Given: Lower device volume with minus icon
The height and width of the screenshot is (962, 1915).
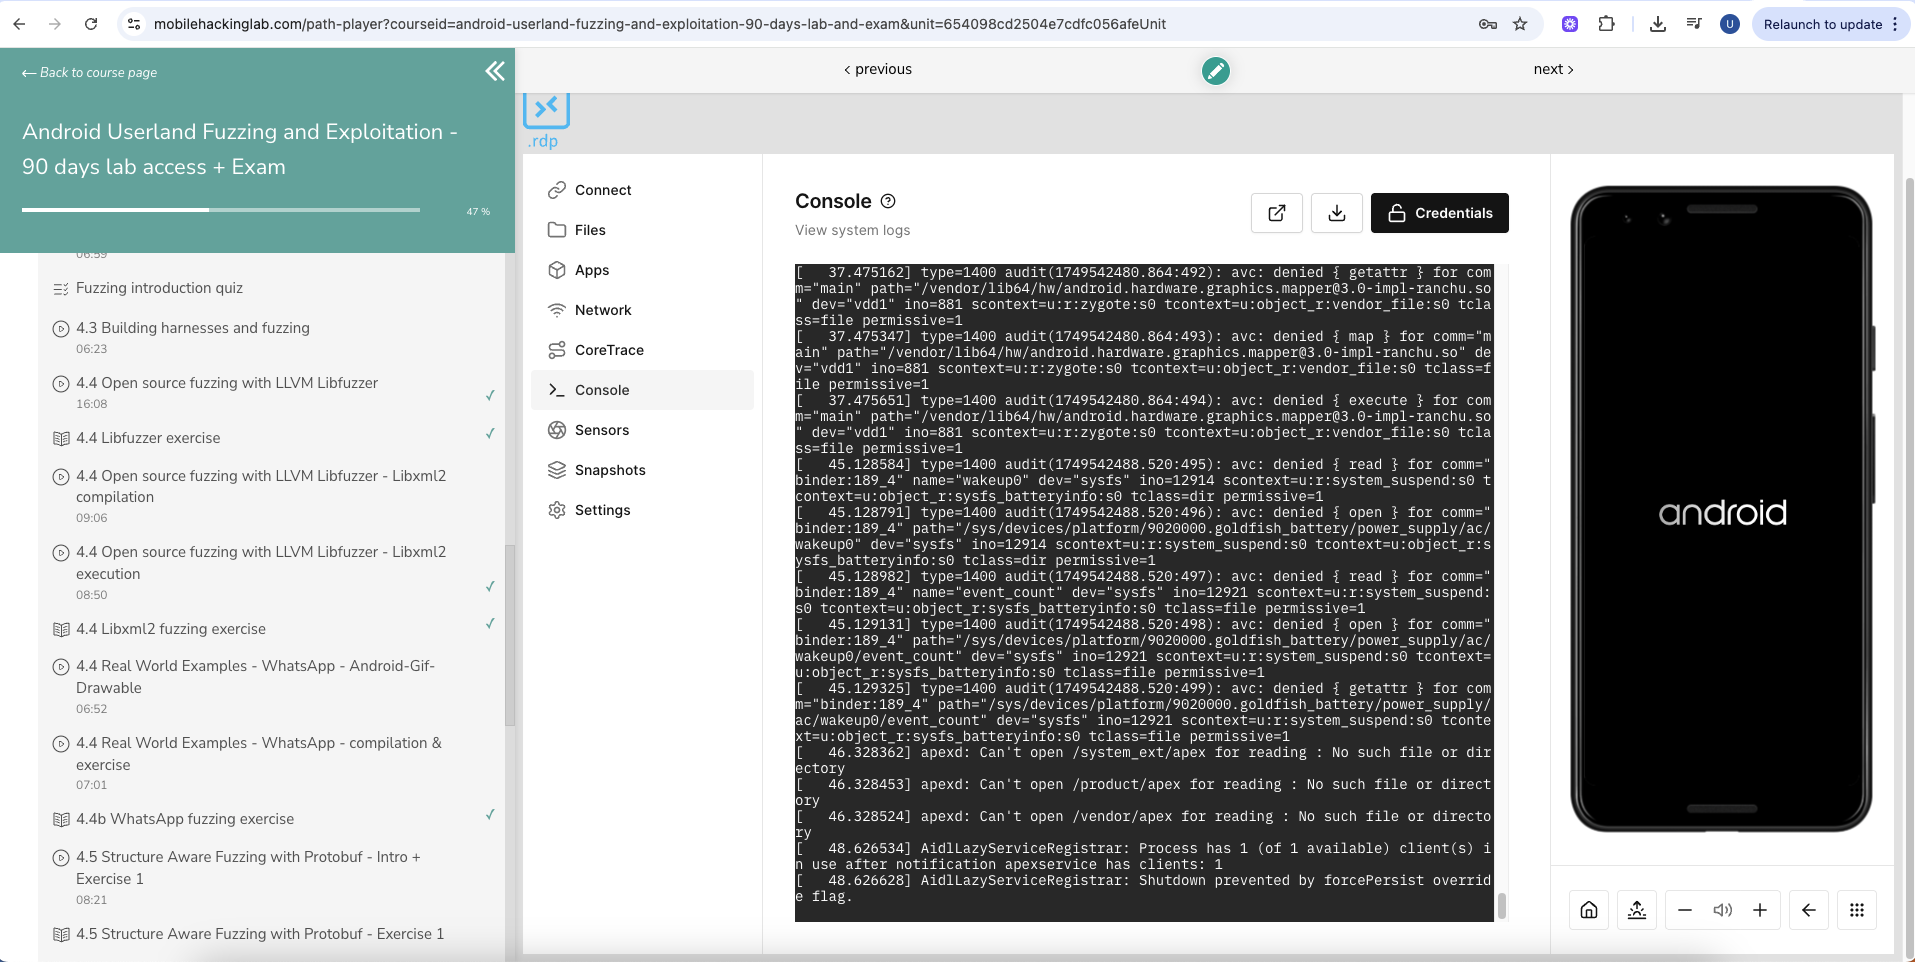Looking at the screenshot, I should pyautogui.click(x=1685, y=910).
